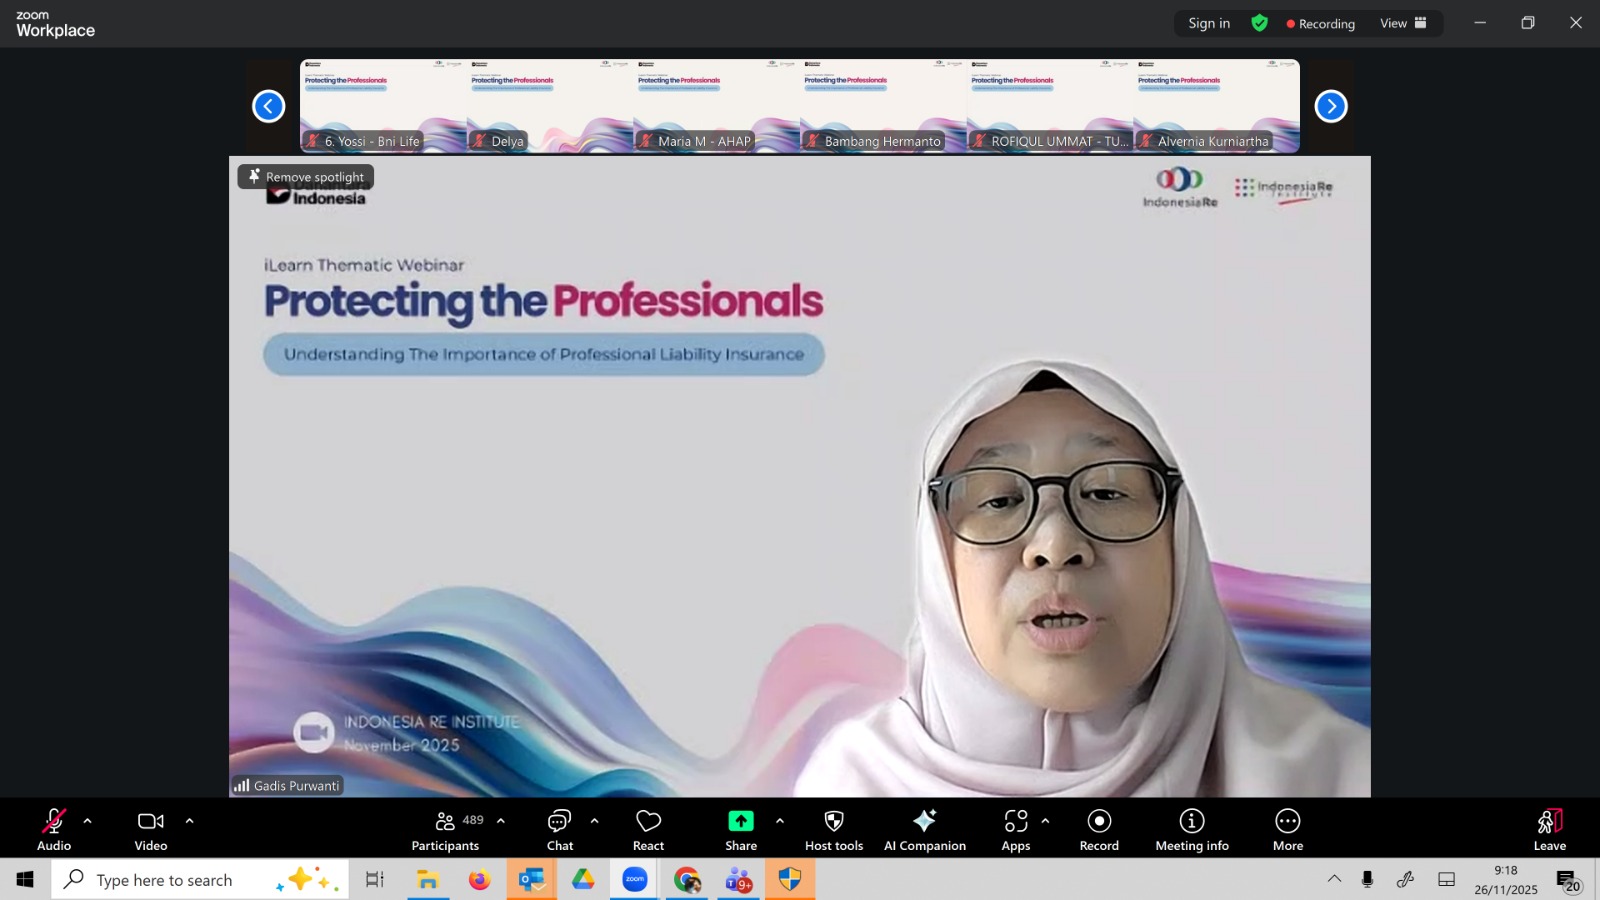This screenshot has height=900, width=1600.
Task: Select Bambang Hermanto's video thumbnail
Action: (x=882, y=105)
